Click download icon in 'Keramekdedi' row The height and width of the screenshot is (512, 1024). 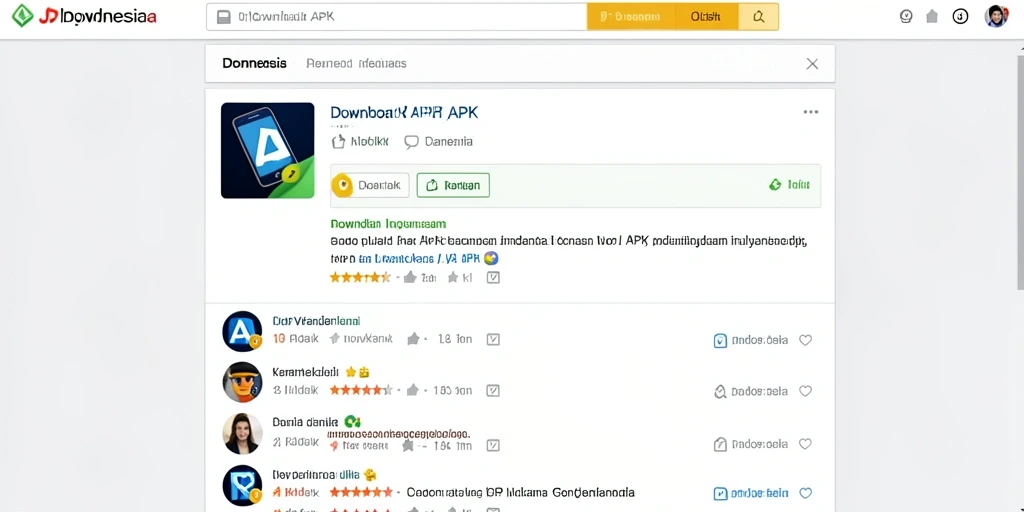720,391
